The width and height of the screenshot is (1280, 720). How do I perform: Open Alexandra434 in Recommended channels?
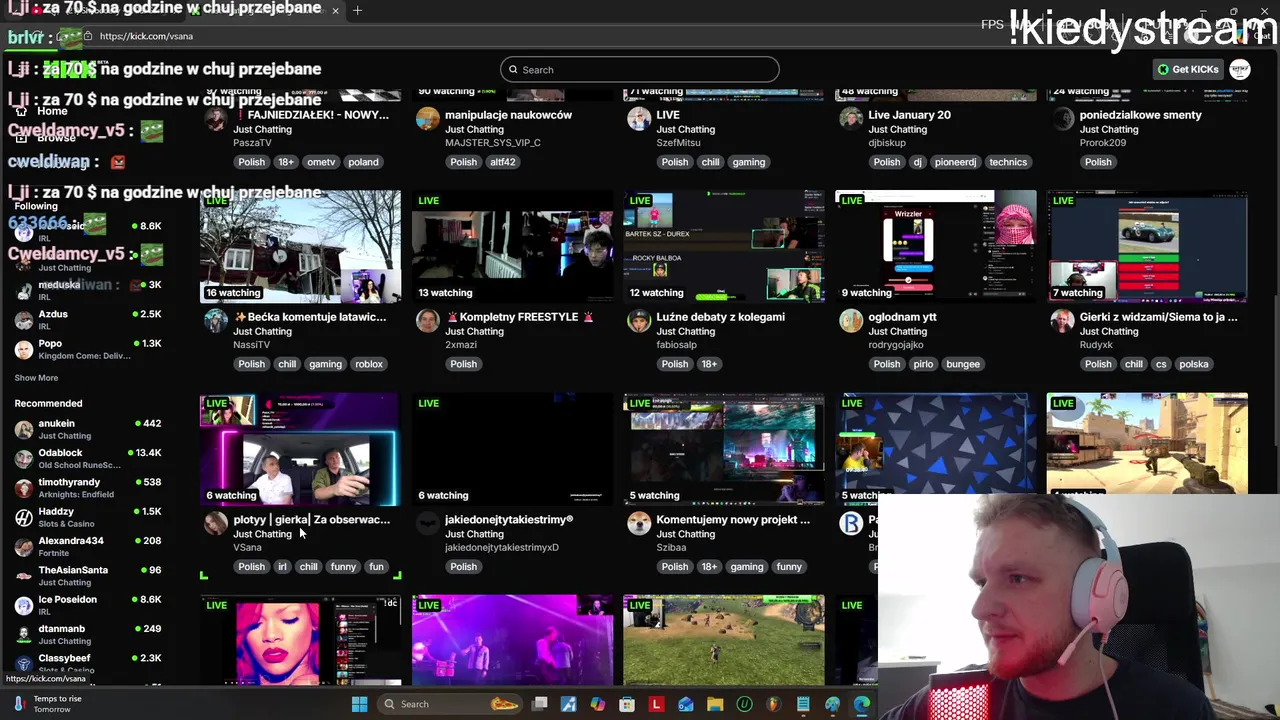tap(88, 546)
